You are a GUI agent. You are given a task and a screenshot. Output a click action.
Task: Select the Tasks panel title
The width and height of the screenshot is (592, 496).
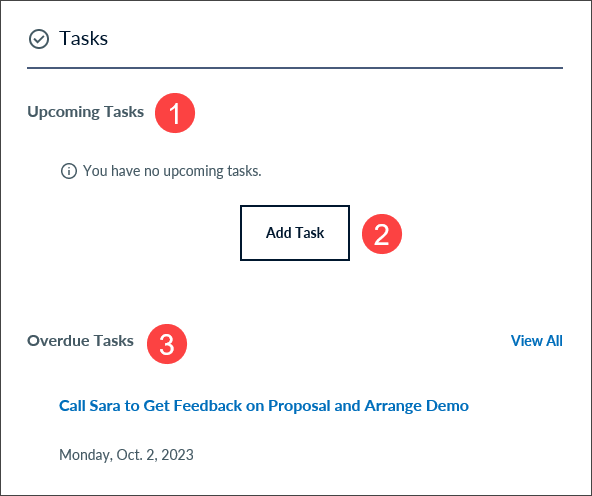(83, 39)
